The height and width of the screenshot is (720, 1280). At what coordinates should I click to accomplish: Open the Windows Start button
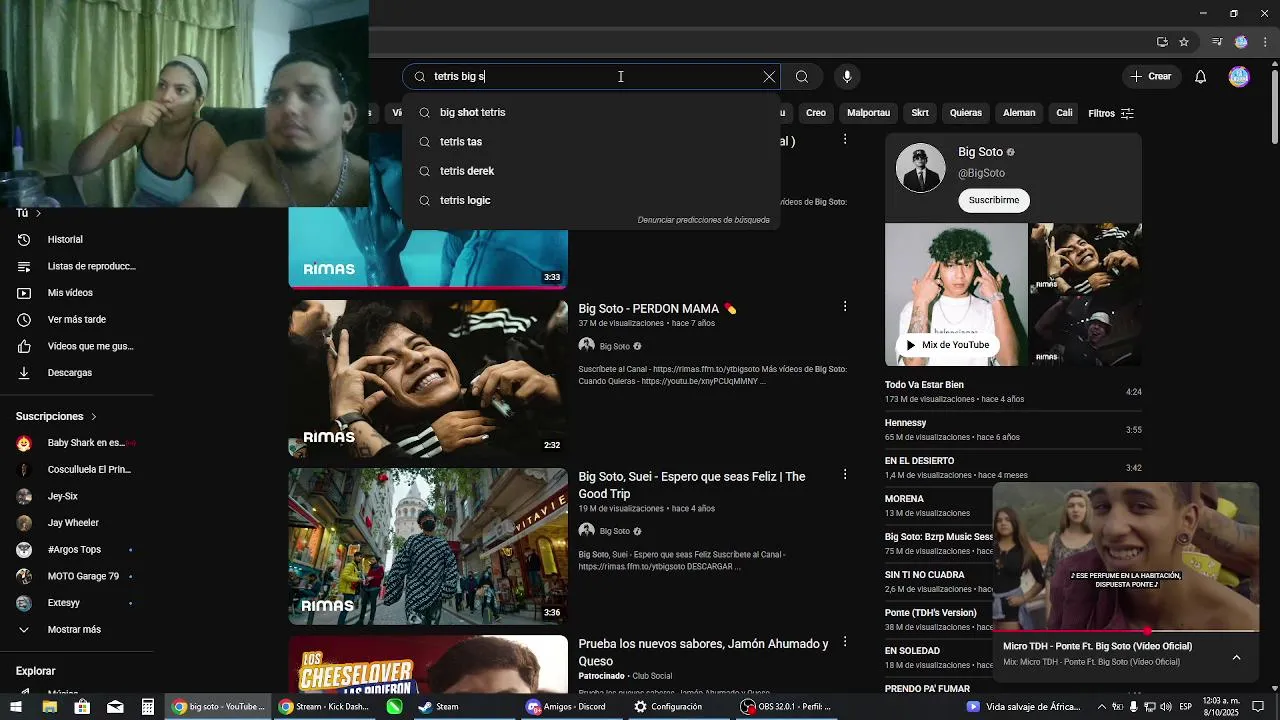(x=16, y=707)
